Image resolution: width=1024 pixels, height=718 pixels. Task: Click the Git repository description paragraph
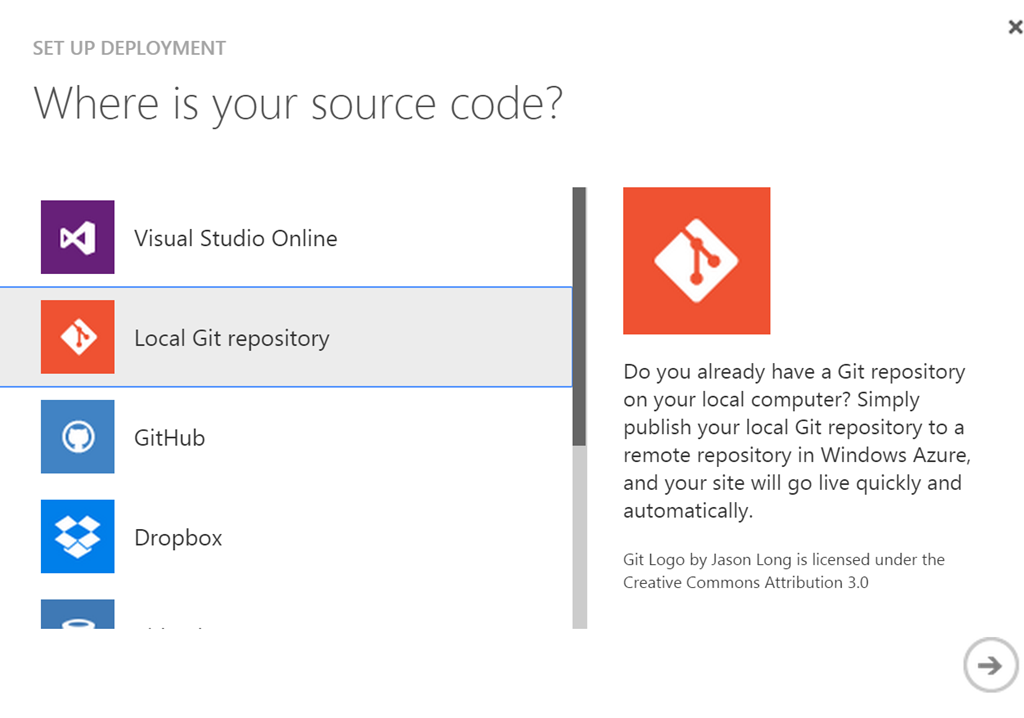(797, 441)
